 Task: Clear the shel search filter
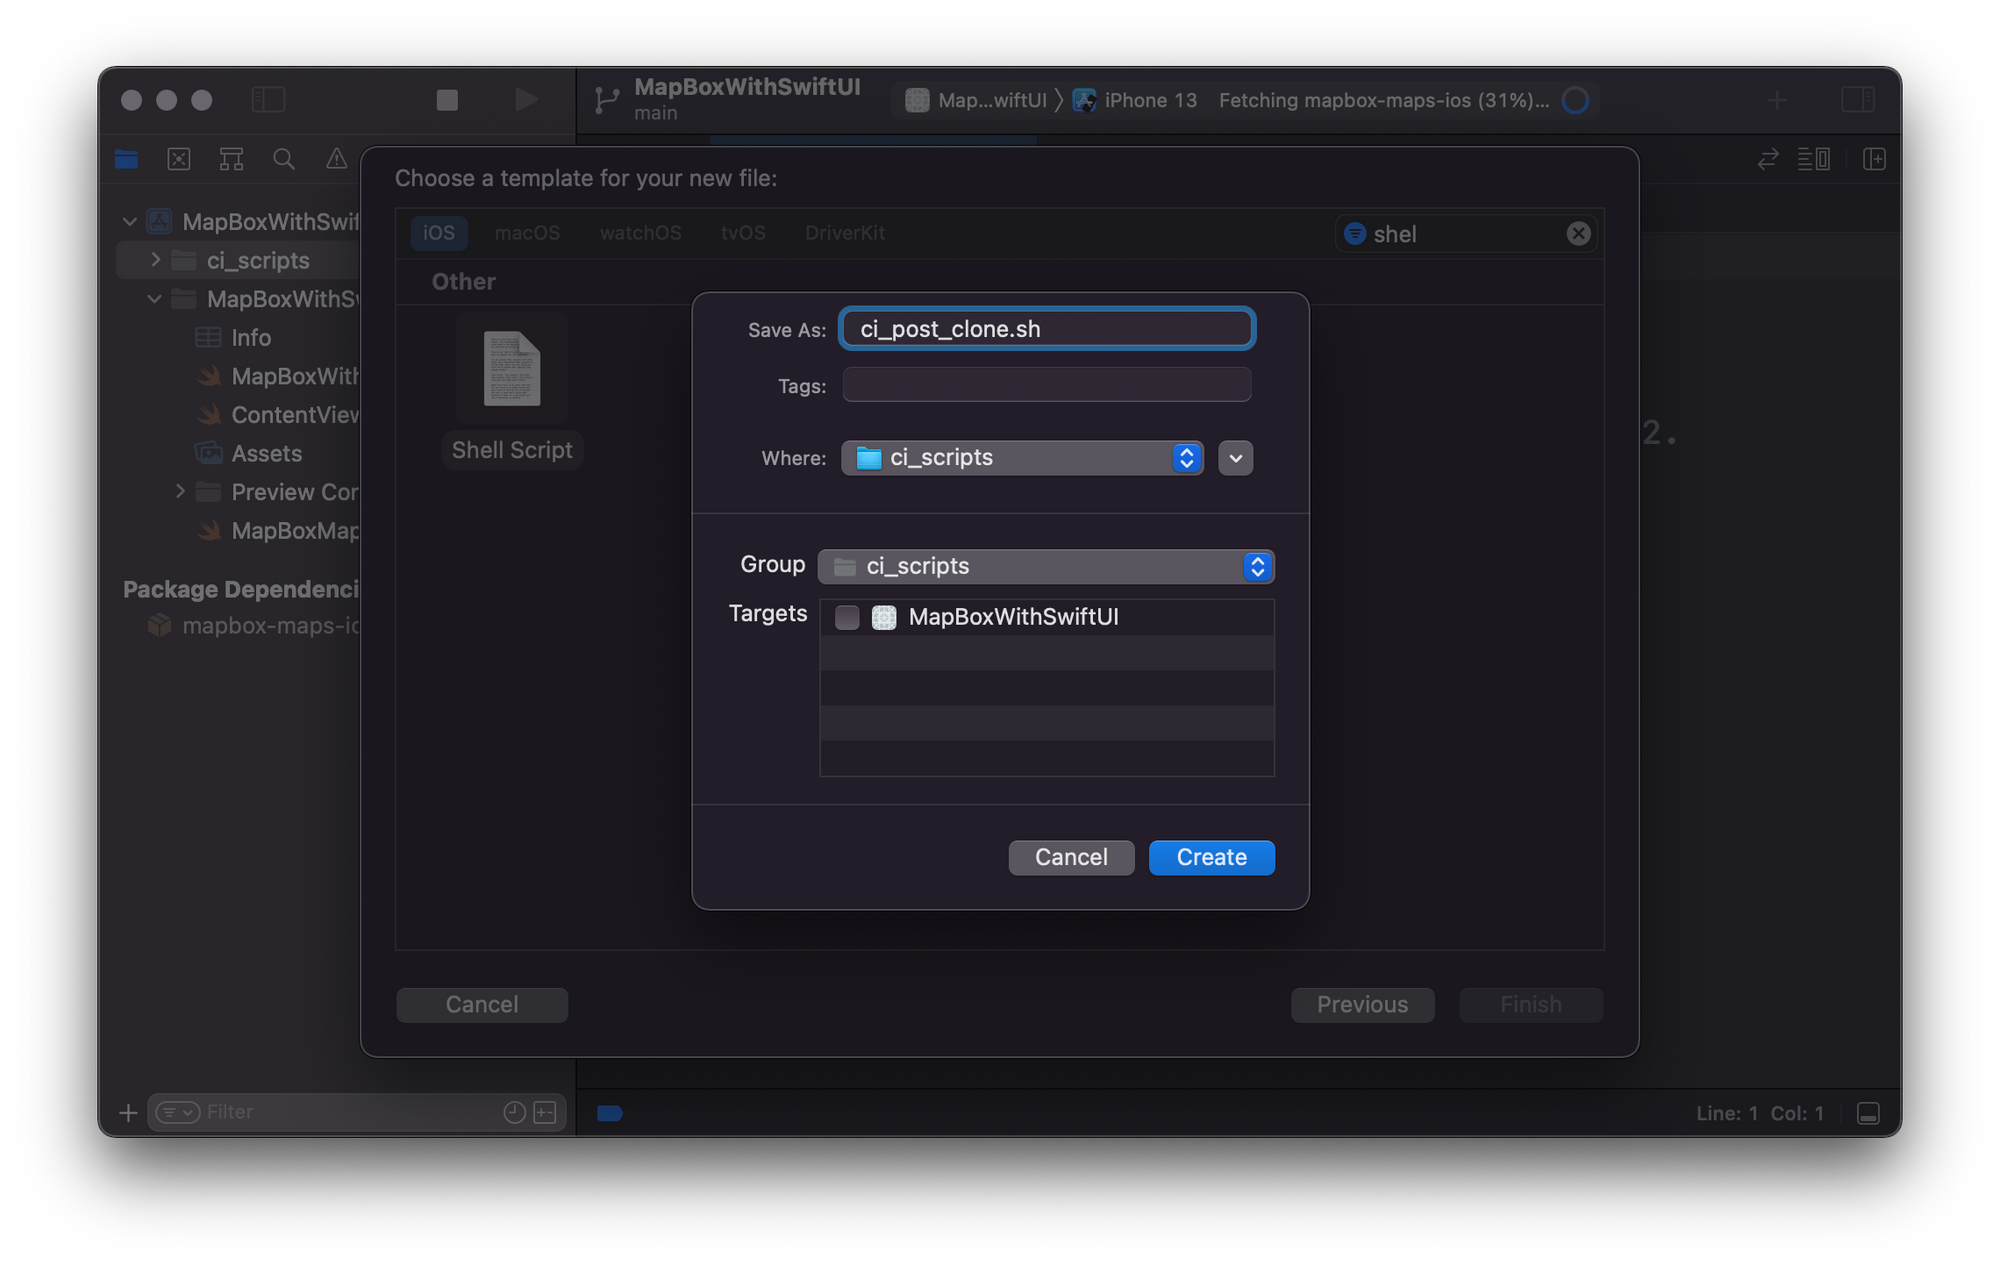[x=1578, y=234]
